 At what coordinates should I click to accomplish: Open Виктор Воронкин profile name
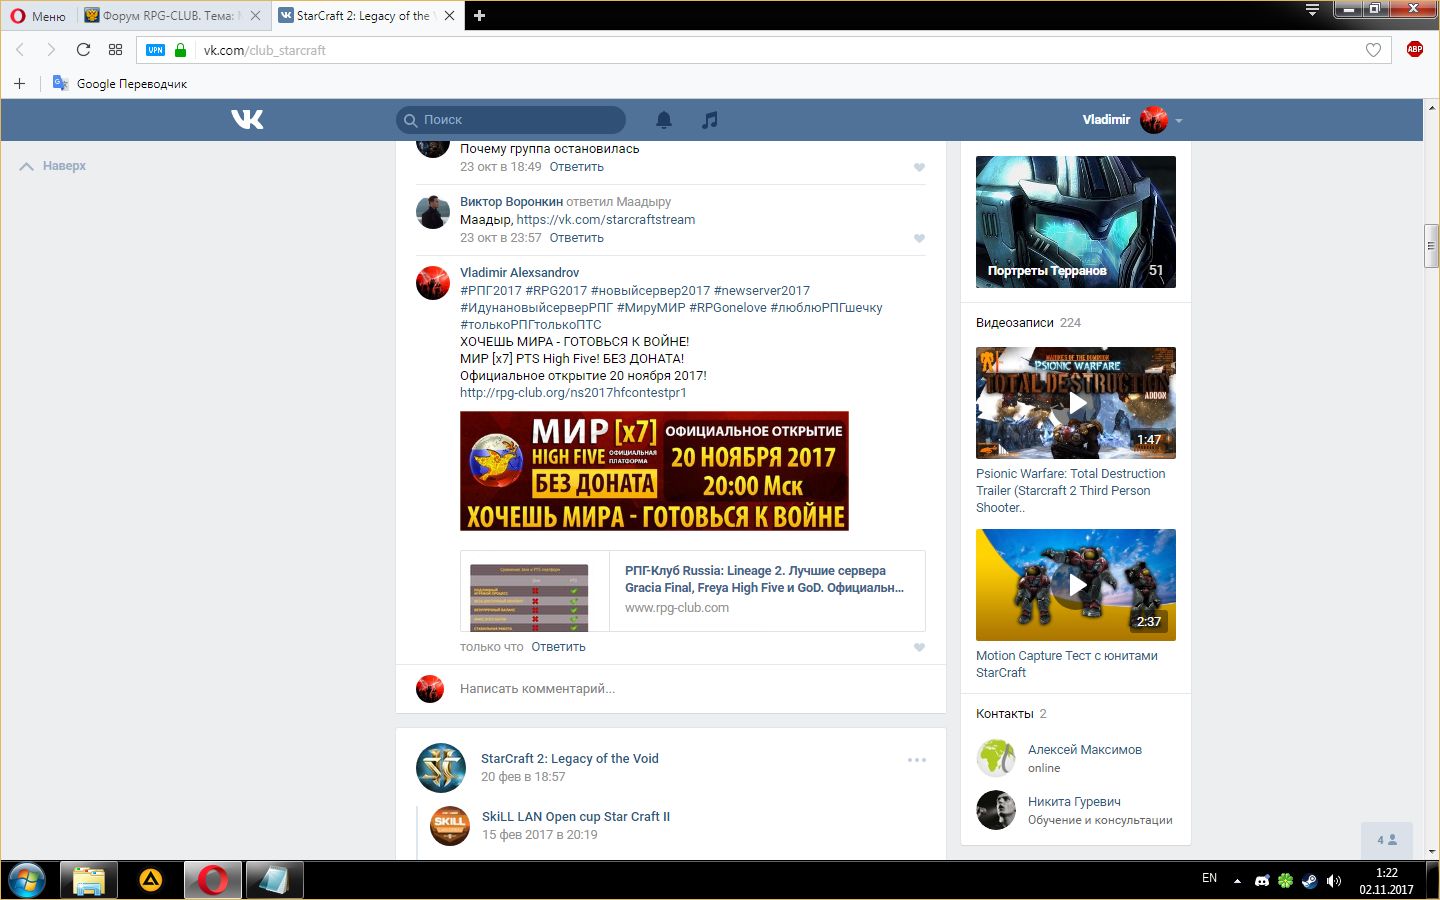[x=511, y=202]
